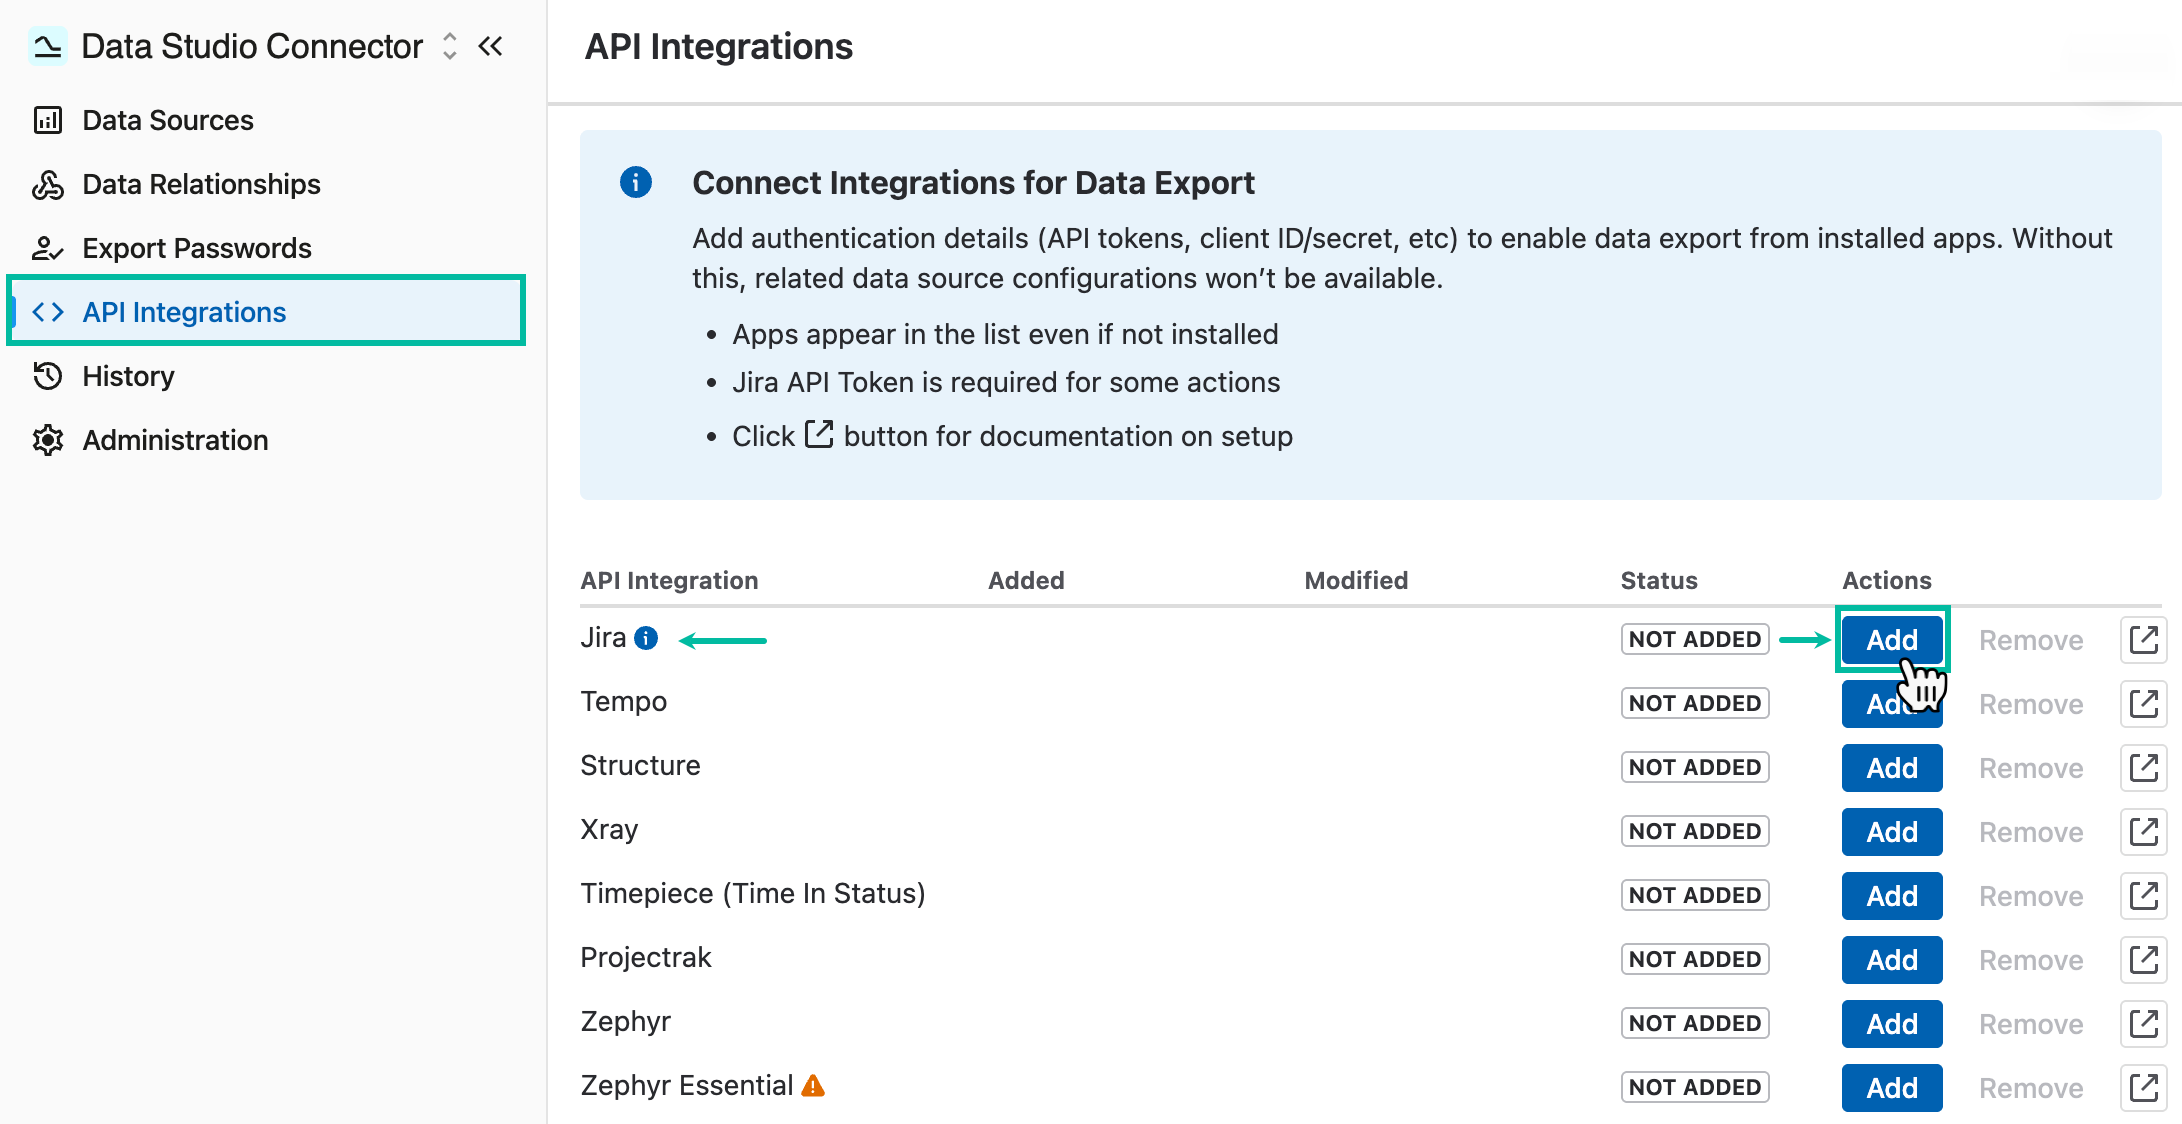Click the Export Passwords user icon
The height and width of the screenshot is (1124, 2182).
[x=48, y=248]
